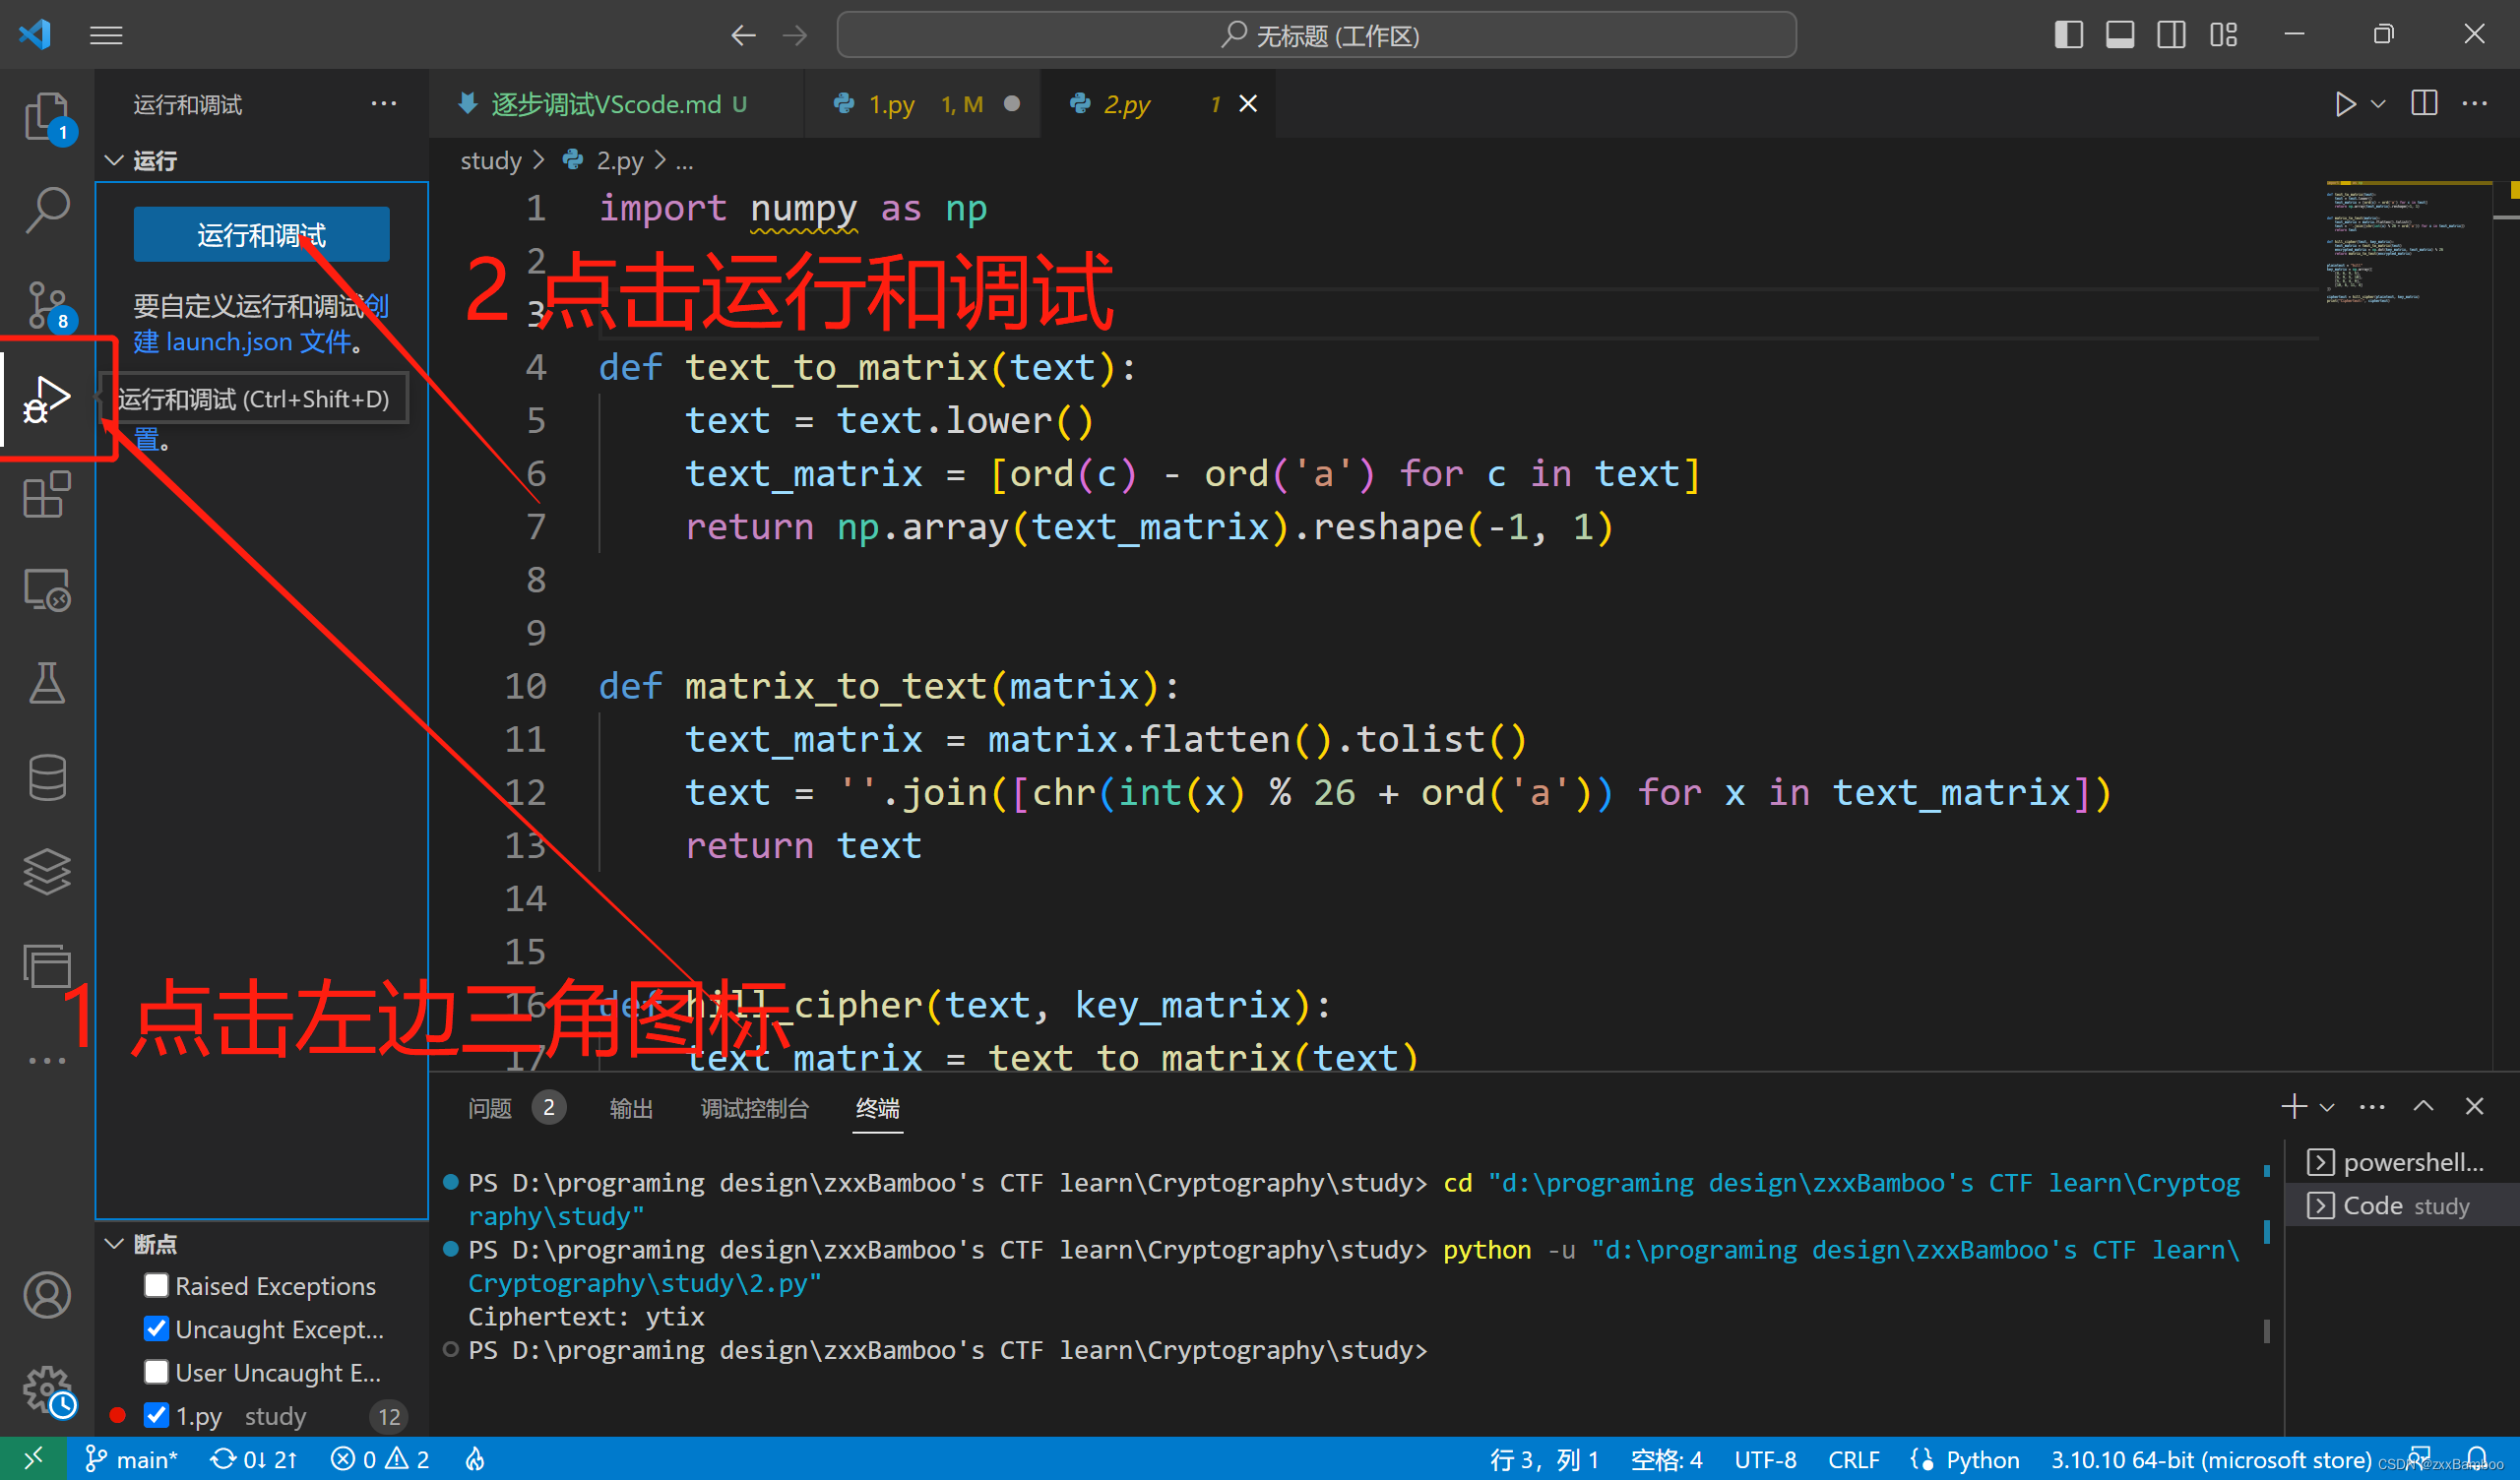Open the Accounts icon in sidebar

pos(46,1295)
